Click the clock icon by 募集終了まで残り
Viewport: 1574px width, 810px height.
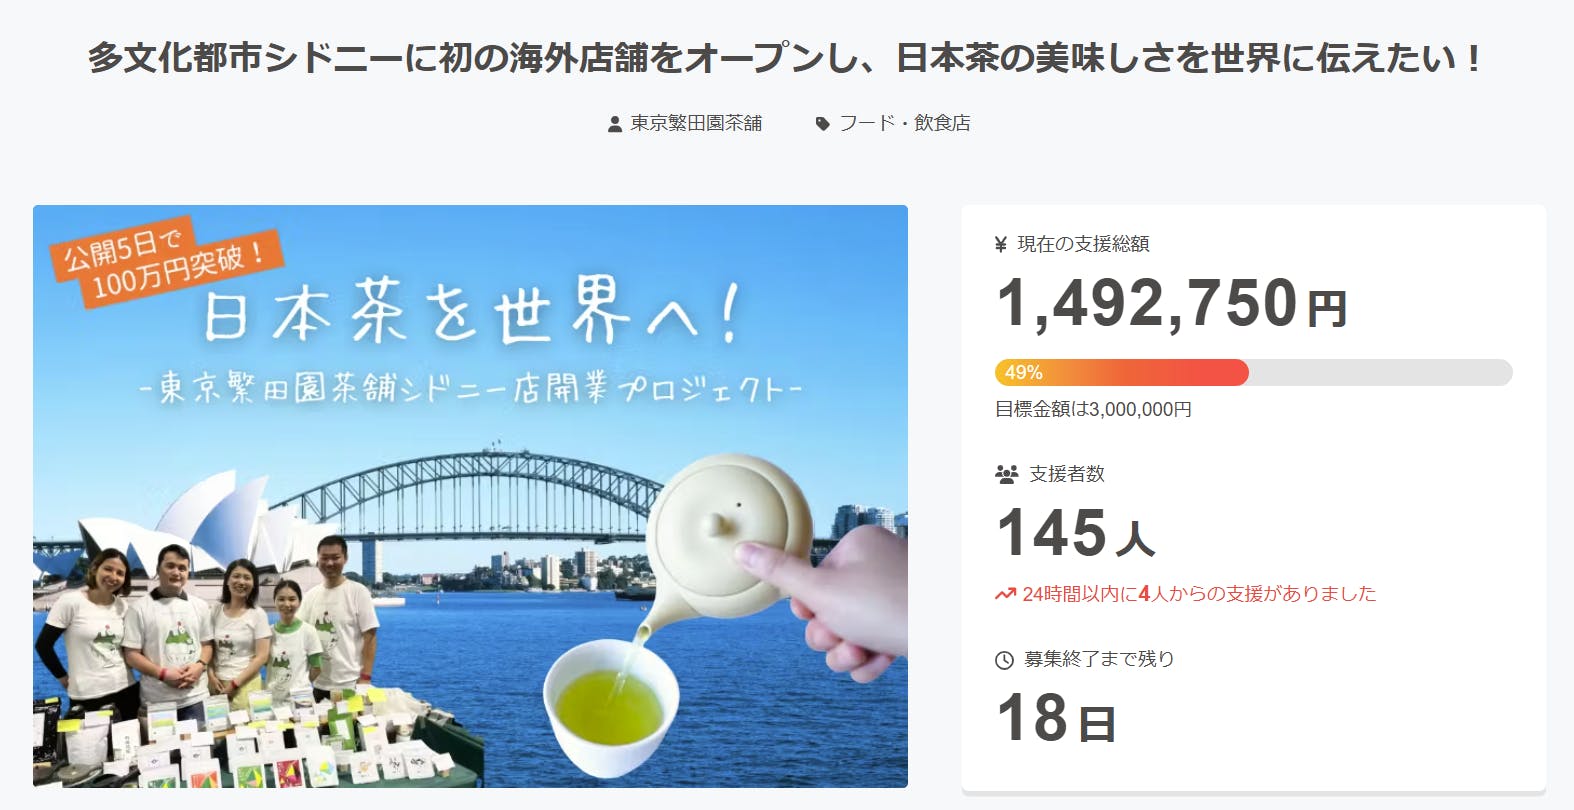[1005, 660]
